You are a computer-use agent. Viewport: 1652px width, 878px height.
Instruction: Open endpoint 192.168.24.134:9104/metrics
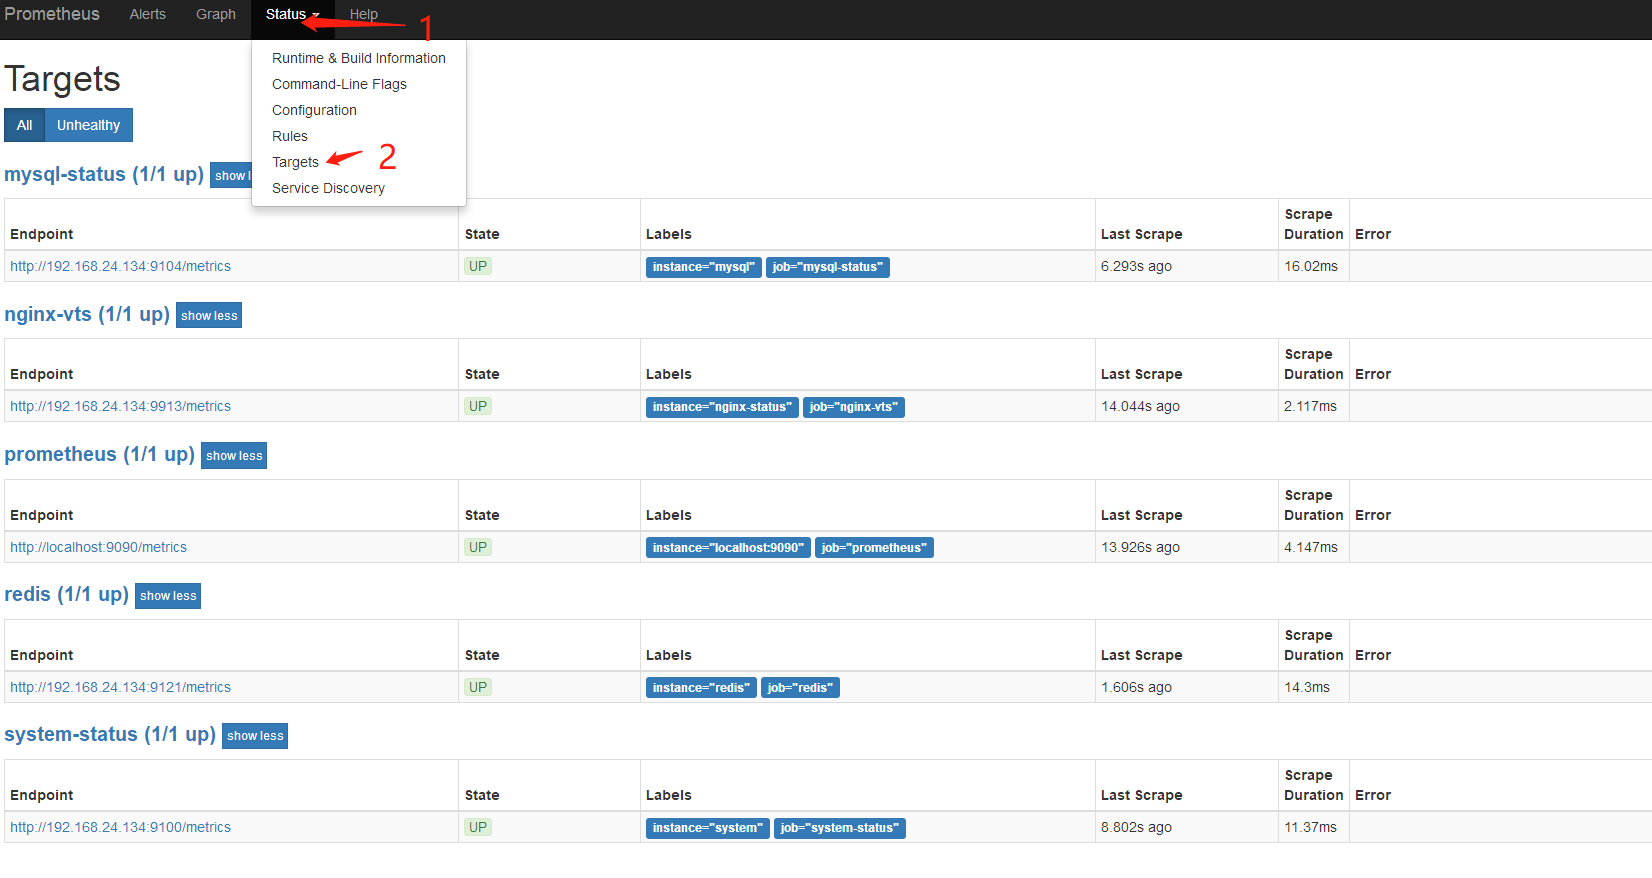click(x=120, y=266)
